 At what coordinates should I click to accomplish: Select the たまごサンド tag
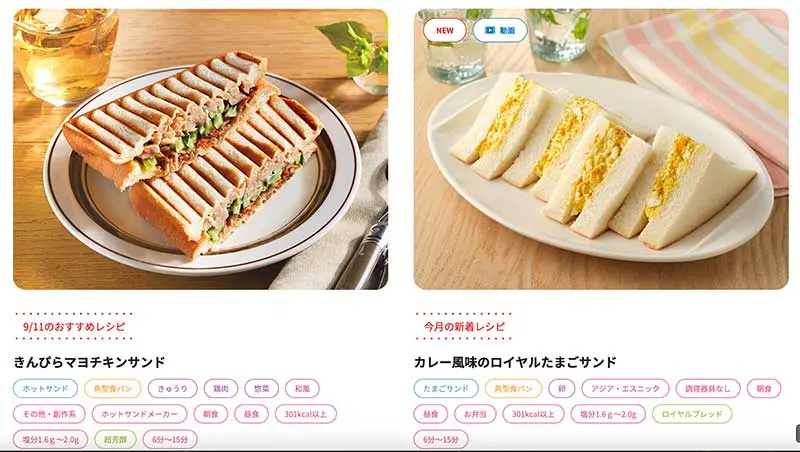pyautogui.click(x=446, y=388)
